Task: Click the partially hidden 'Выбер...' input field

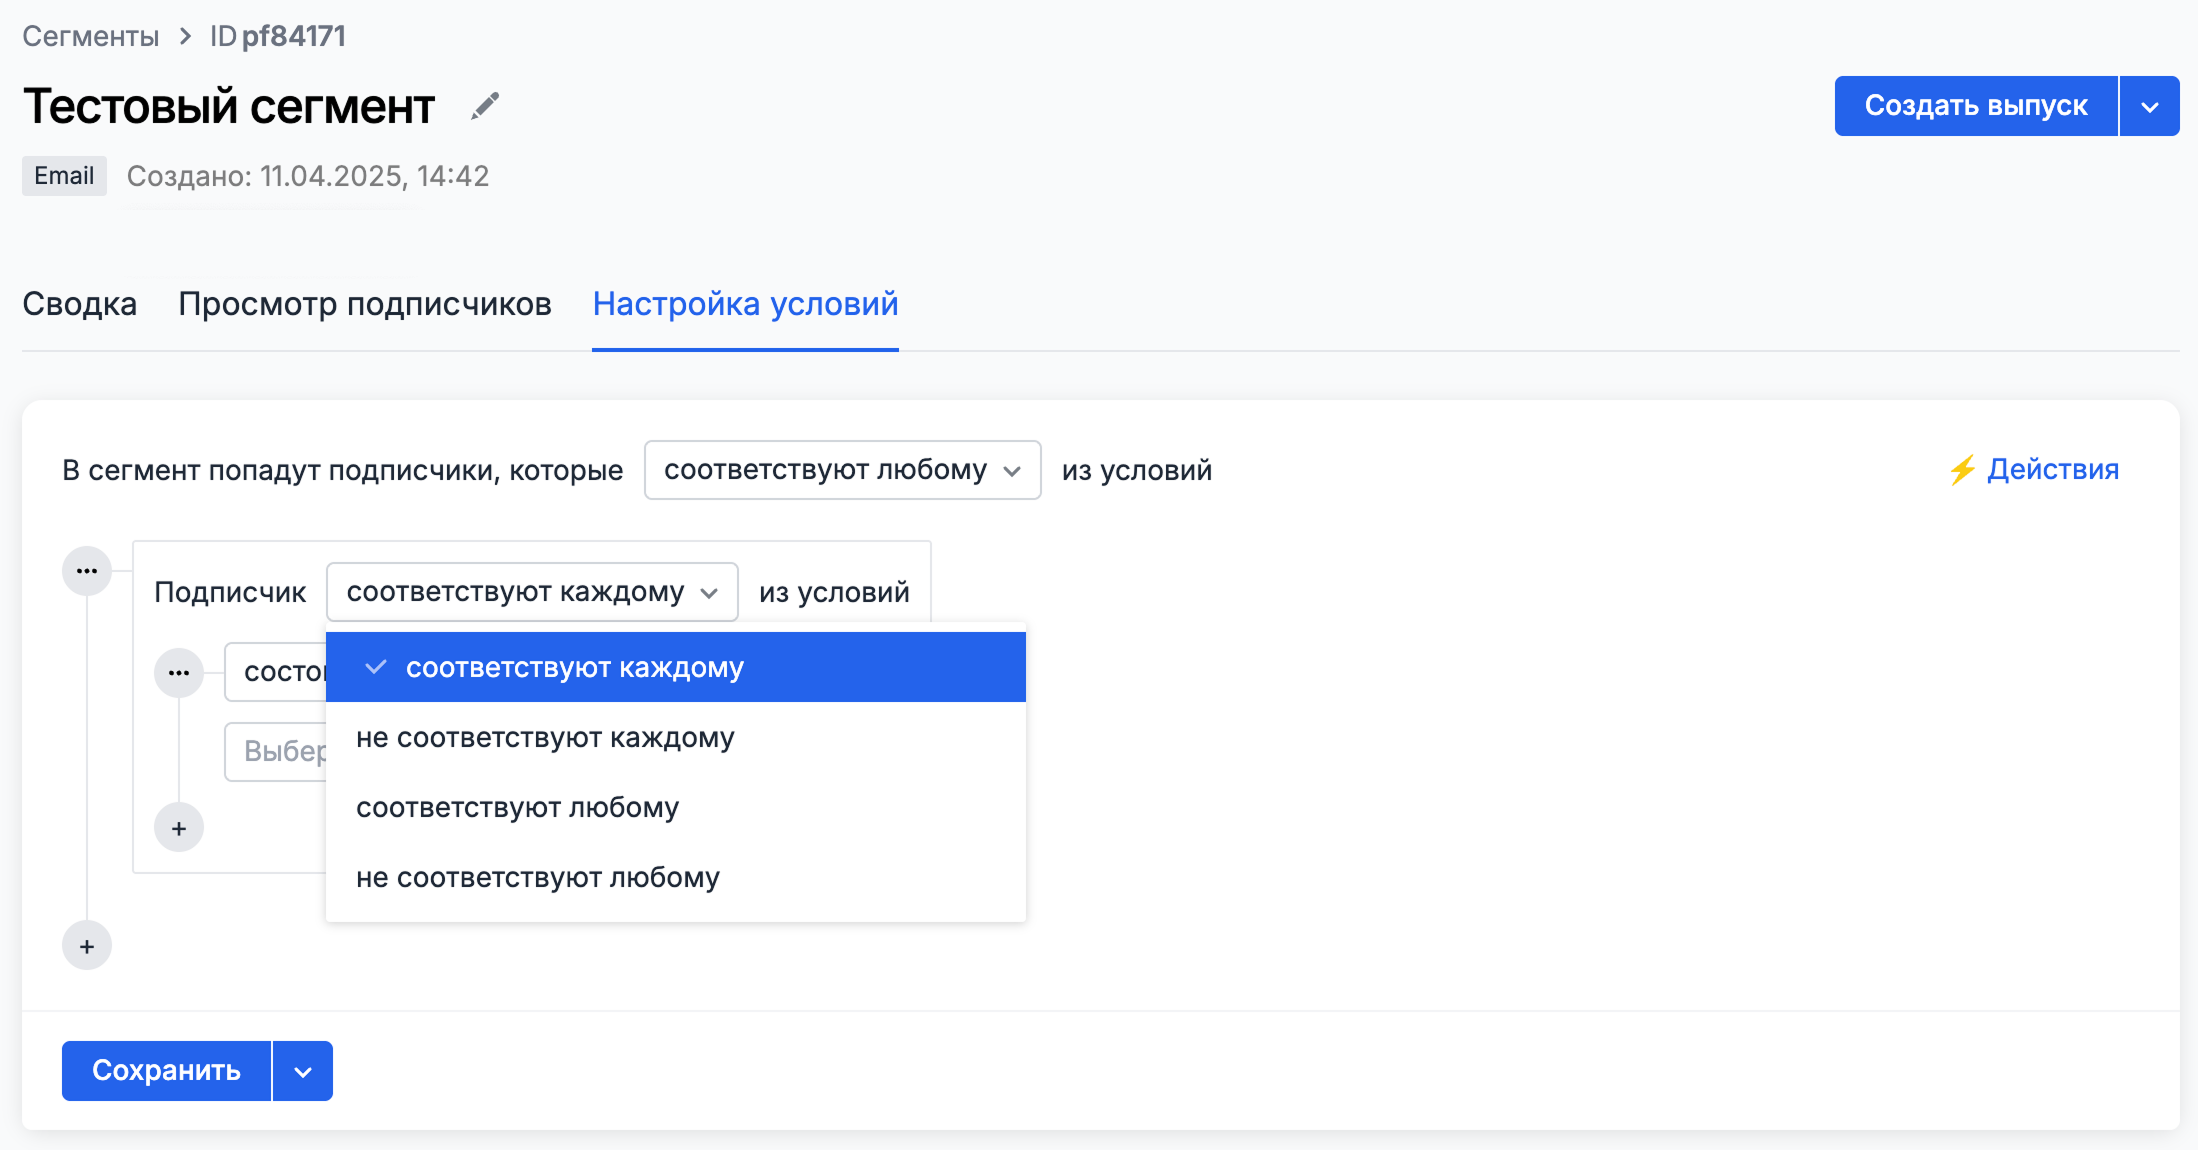Action: (x=278, y=751)
